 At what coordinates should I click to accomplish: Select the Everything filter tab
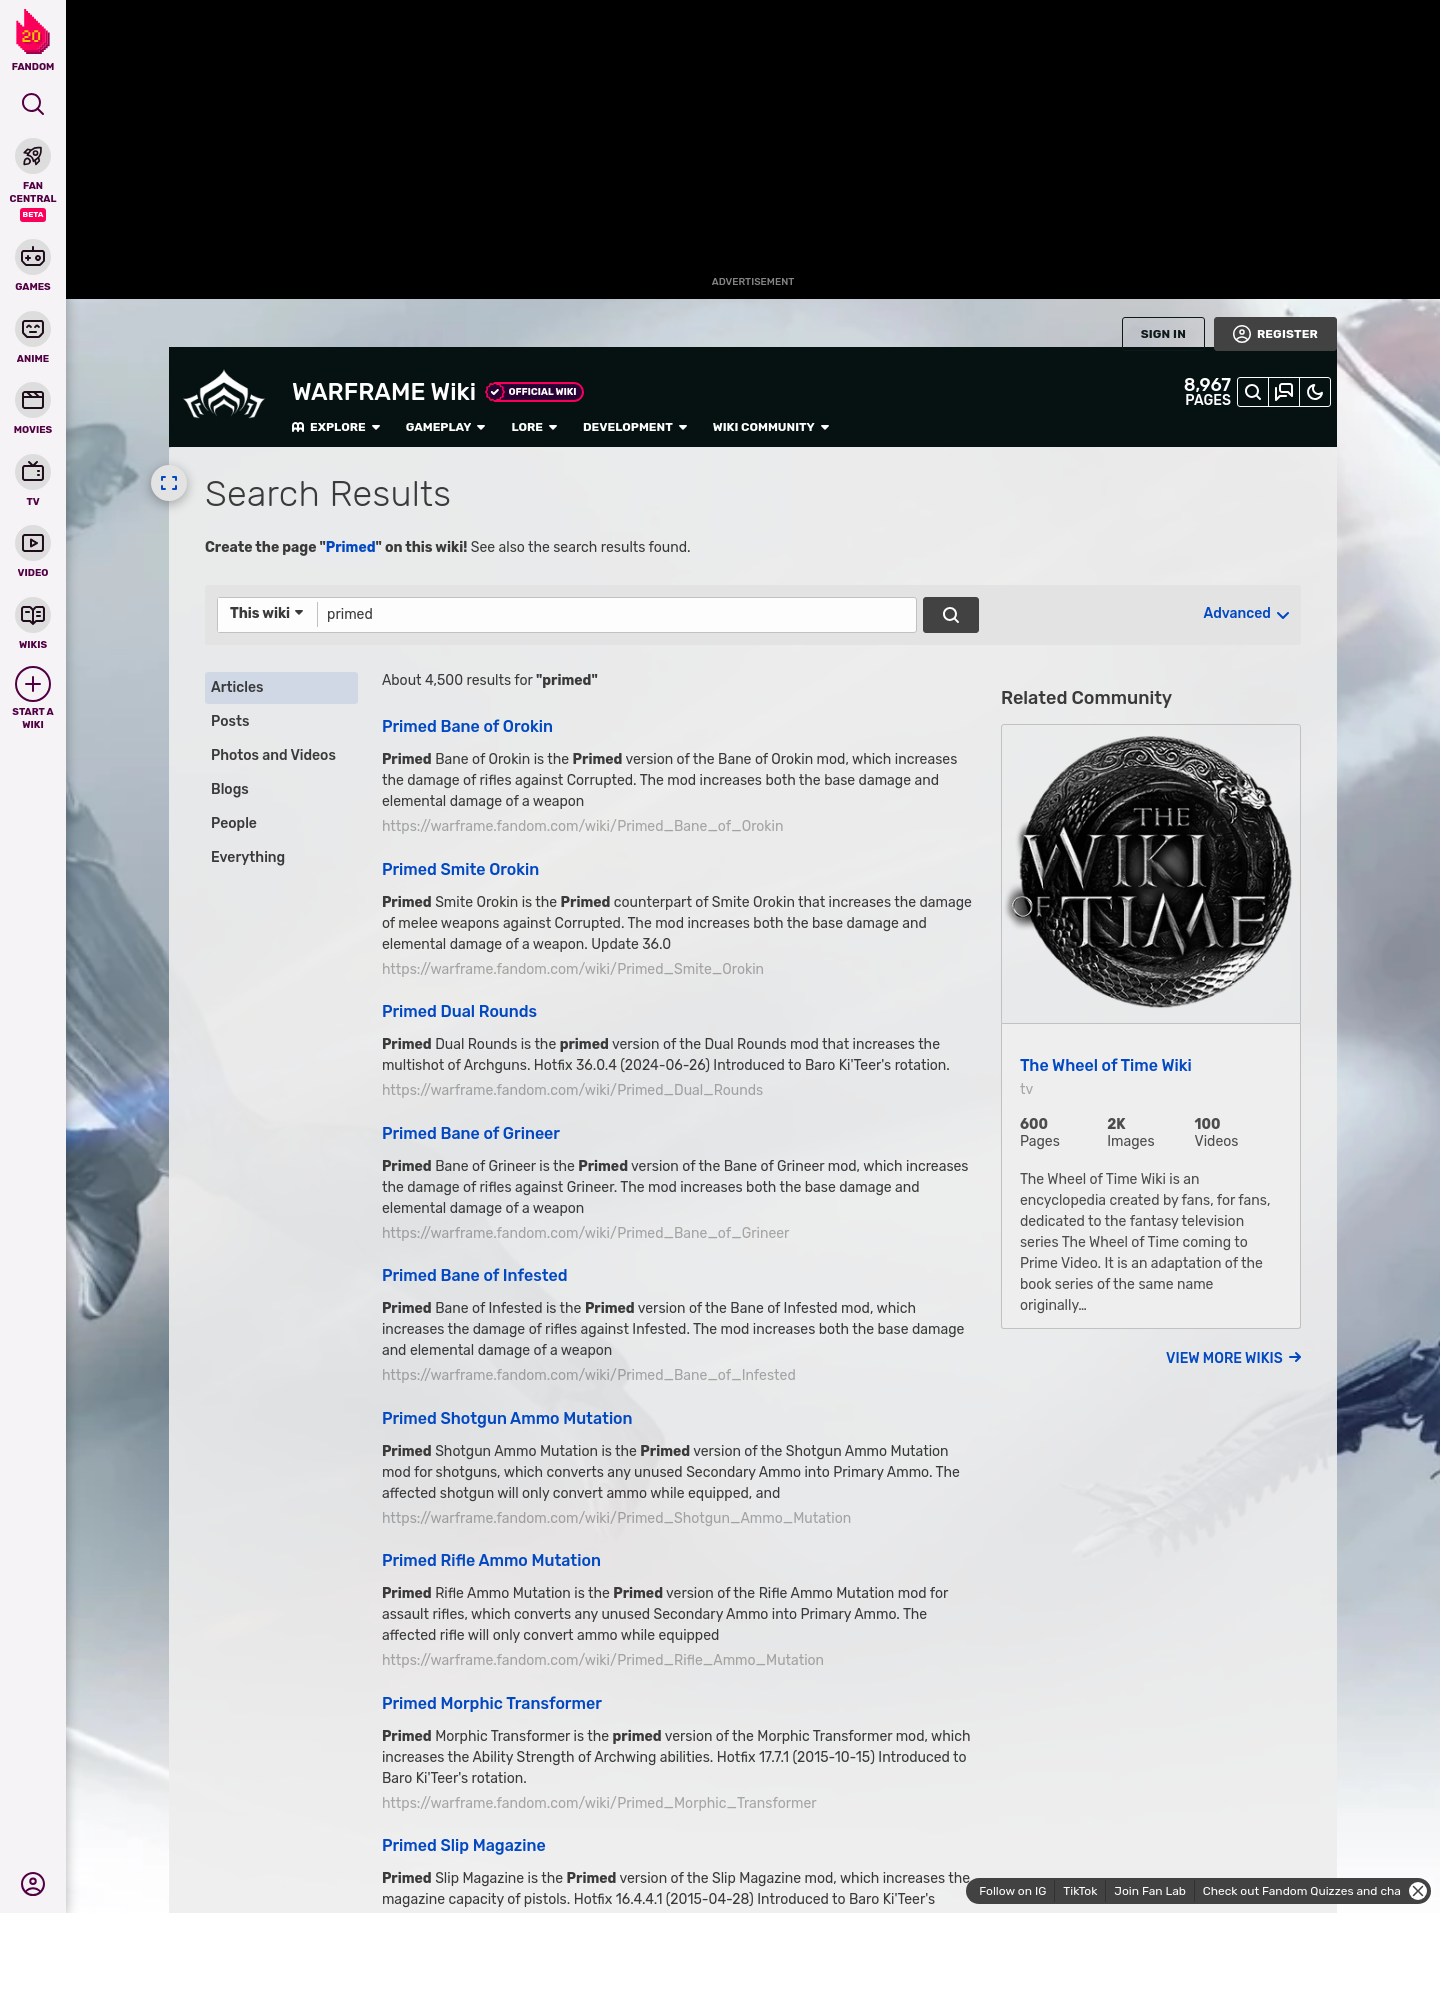tap(281, 857)
